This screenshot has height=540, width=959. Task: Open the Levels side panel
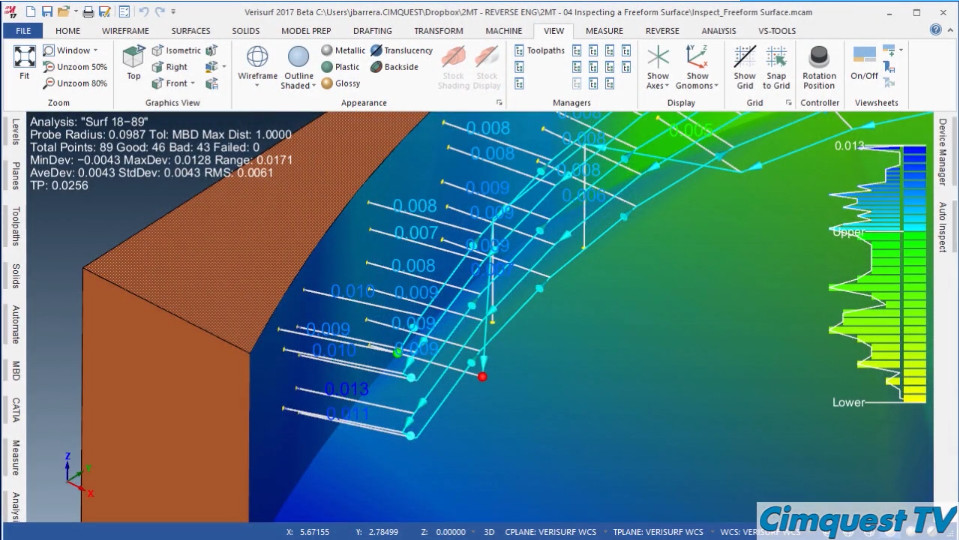click(x=15, y=131)
